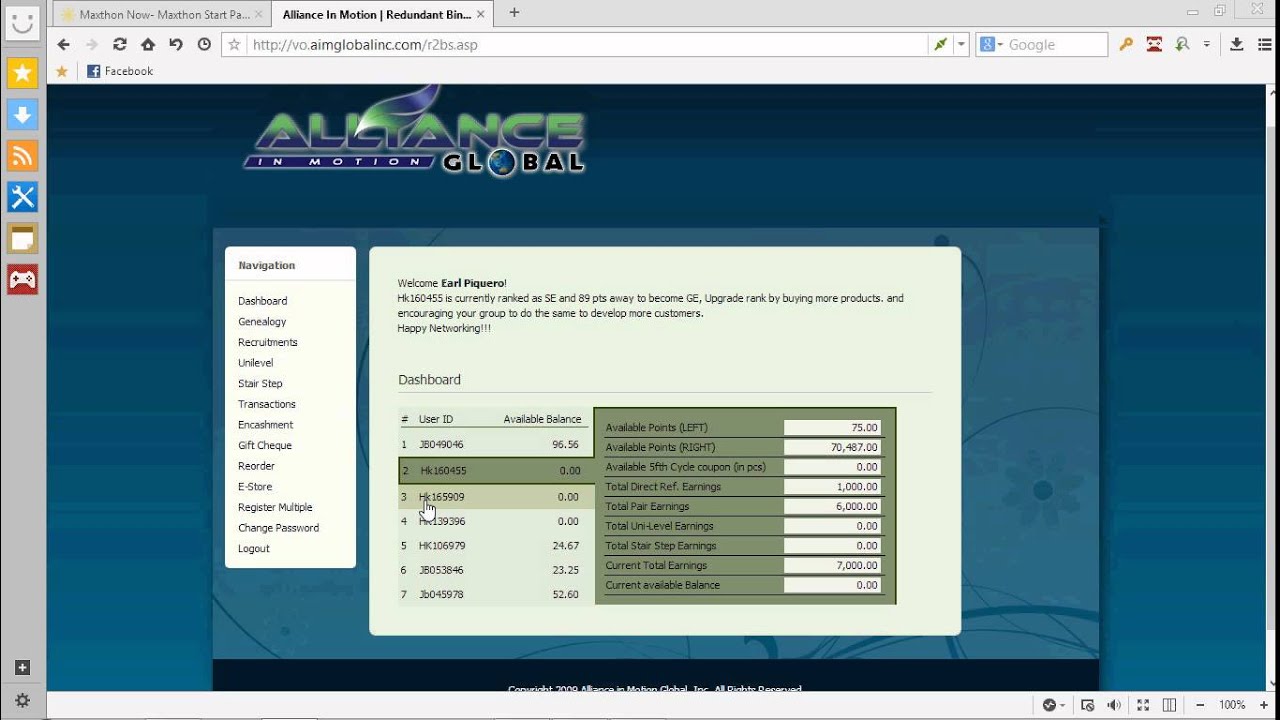
Task: Bookmark this page with star icon
Action: (x=235, y=44)
